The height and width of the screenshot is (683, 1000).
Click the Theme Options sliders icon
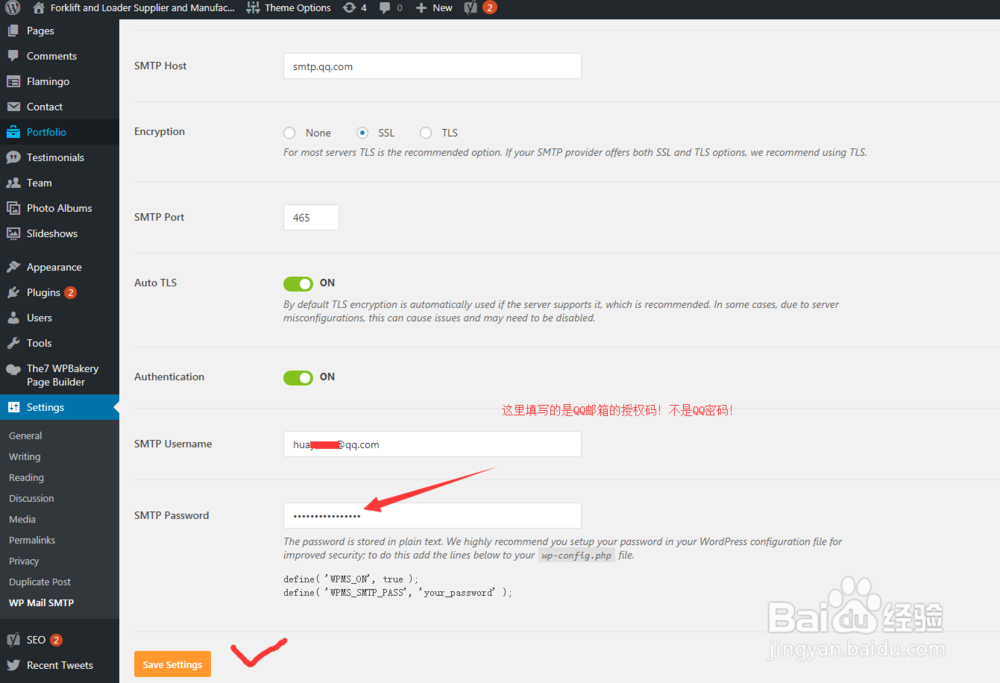coord(253,8)
